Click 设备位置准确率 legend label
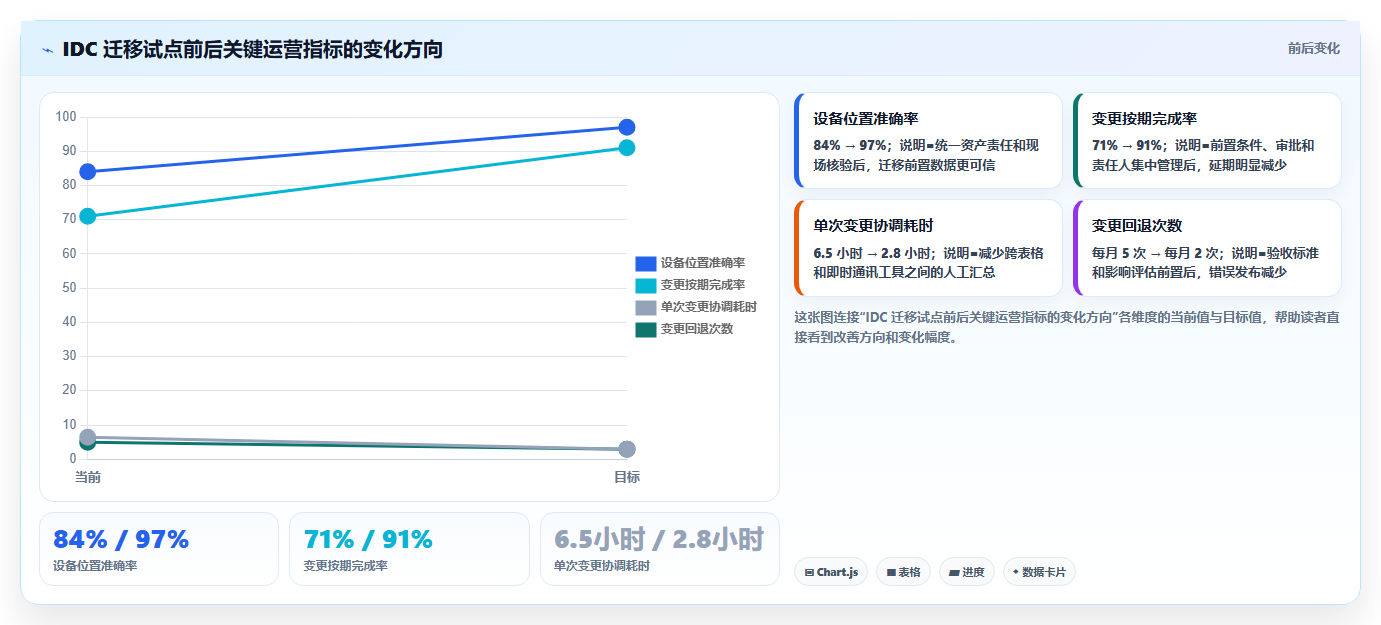The image size is (1381, 625). pos(702,263)
